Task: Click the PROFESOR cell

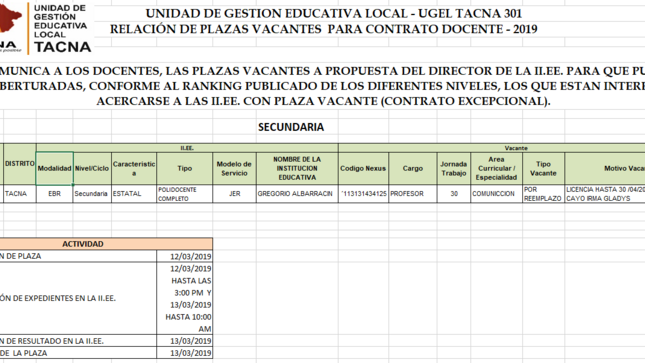Action: pyautogui.click(x=413, y=194)
